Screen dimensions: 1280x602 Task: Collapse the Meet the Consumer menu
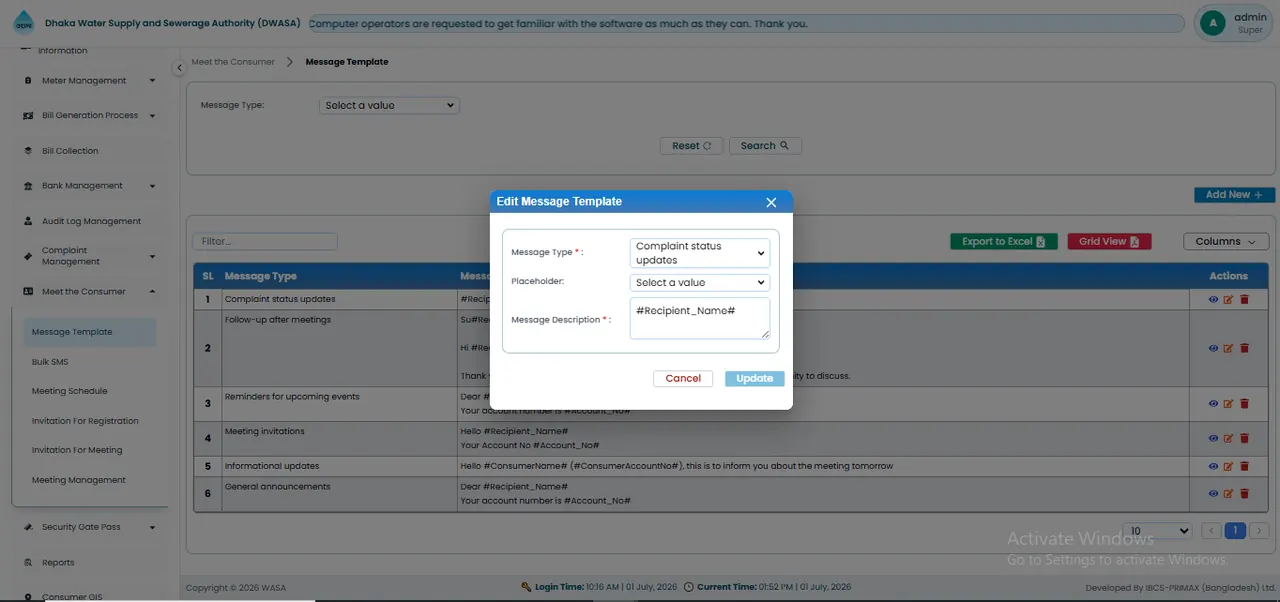click(89, 292)
